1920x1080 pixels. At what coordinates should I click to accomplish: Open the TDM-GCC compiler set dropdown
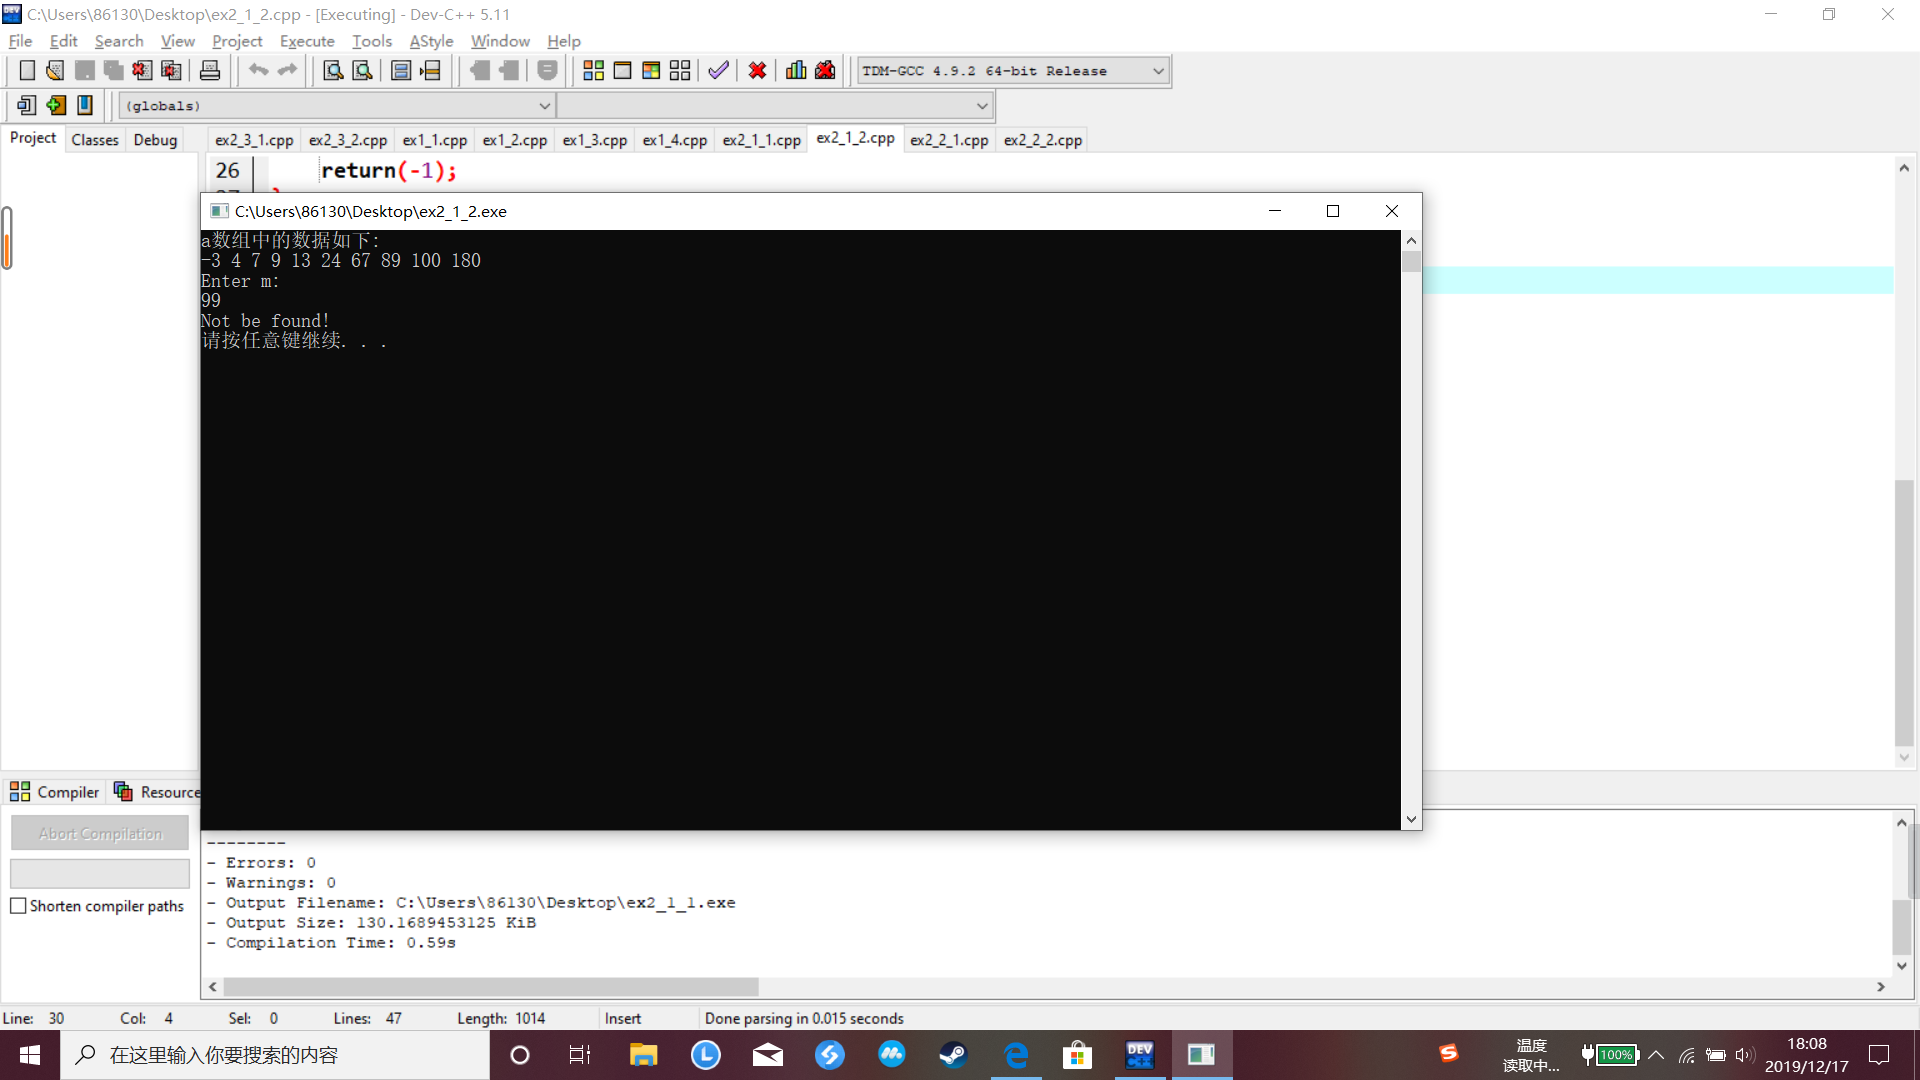1158,71
